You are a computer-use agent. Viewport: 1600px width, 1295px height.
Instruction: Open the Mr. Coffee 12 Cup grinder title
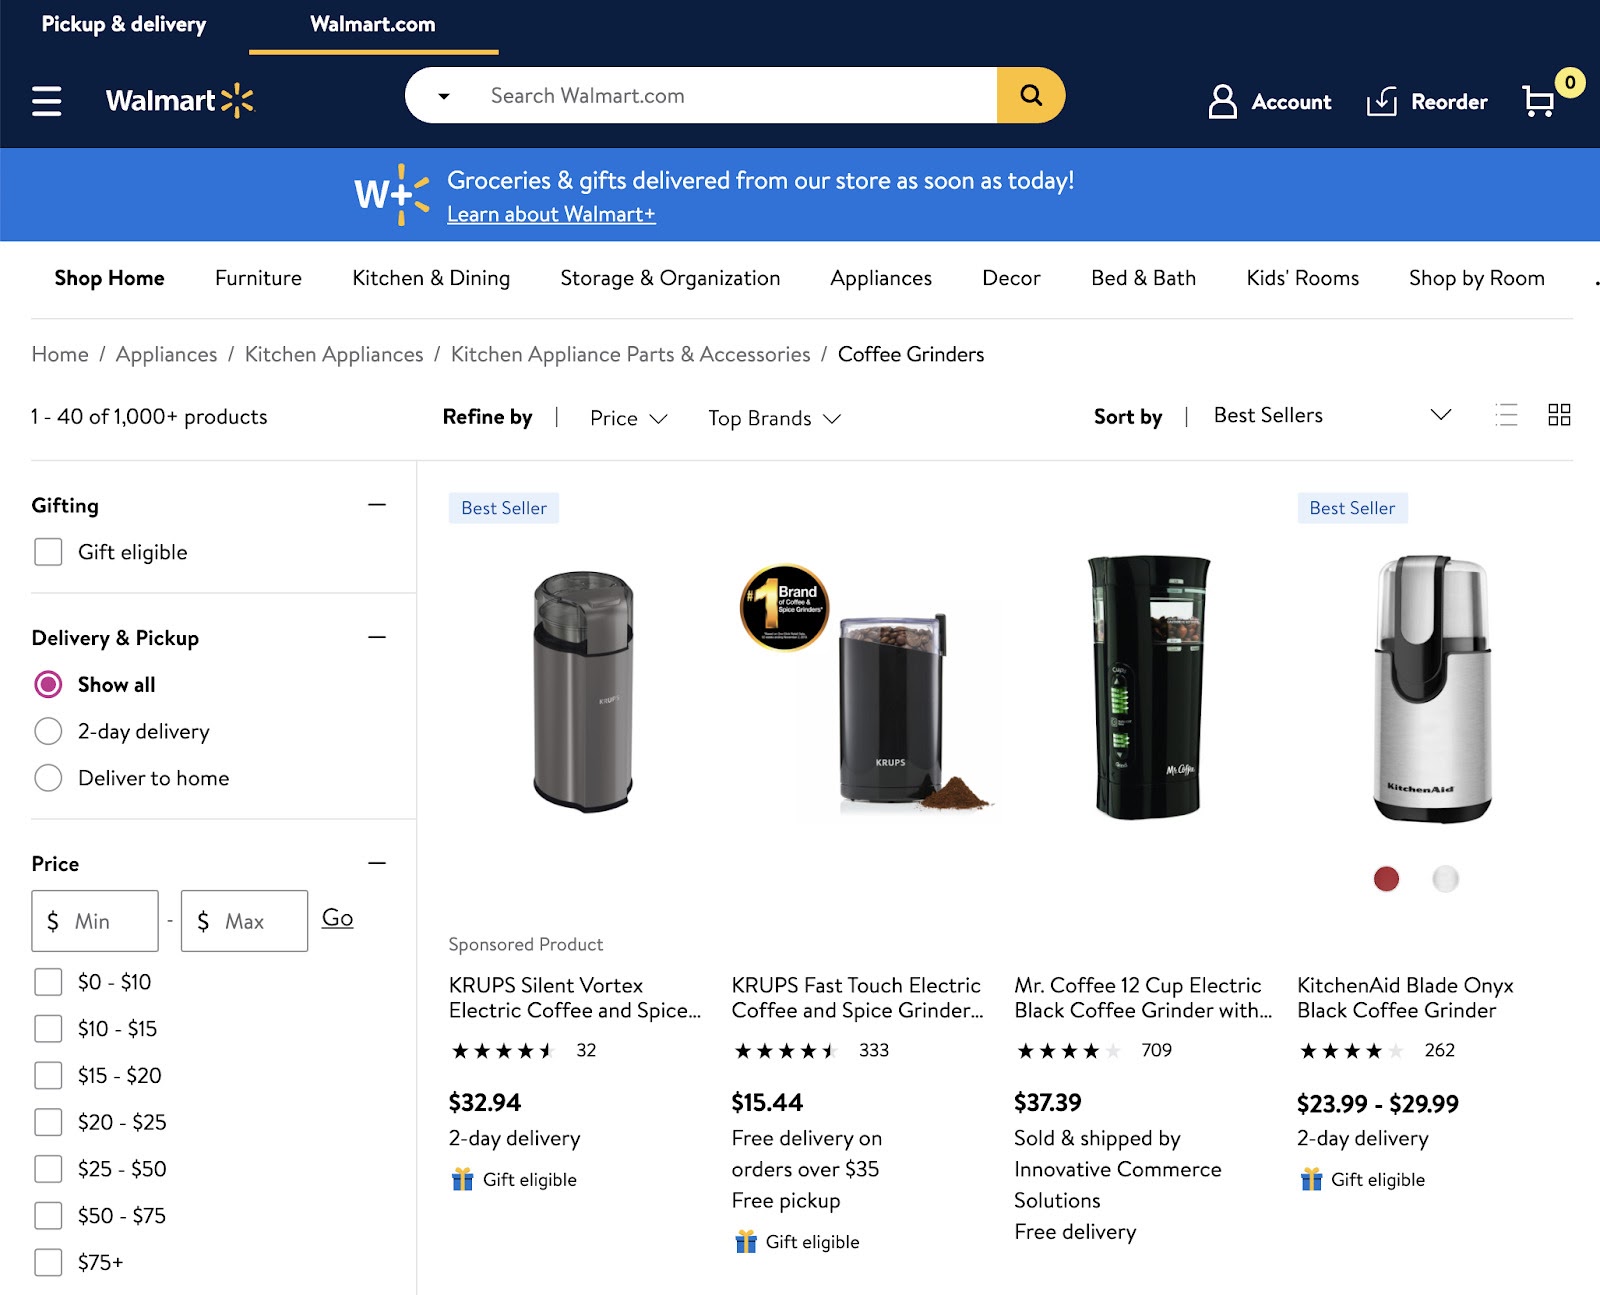[1143, 998]
